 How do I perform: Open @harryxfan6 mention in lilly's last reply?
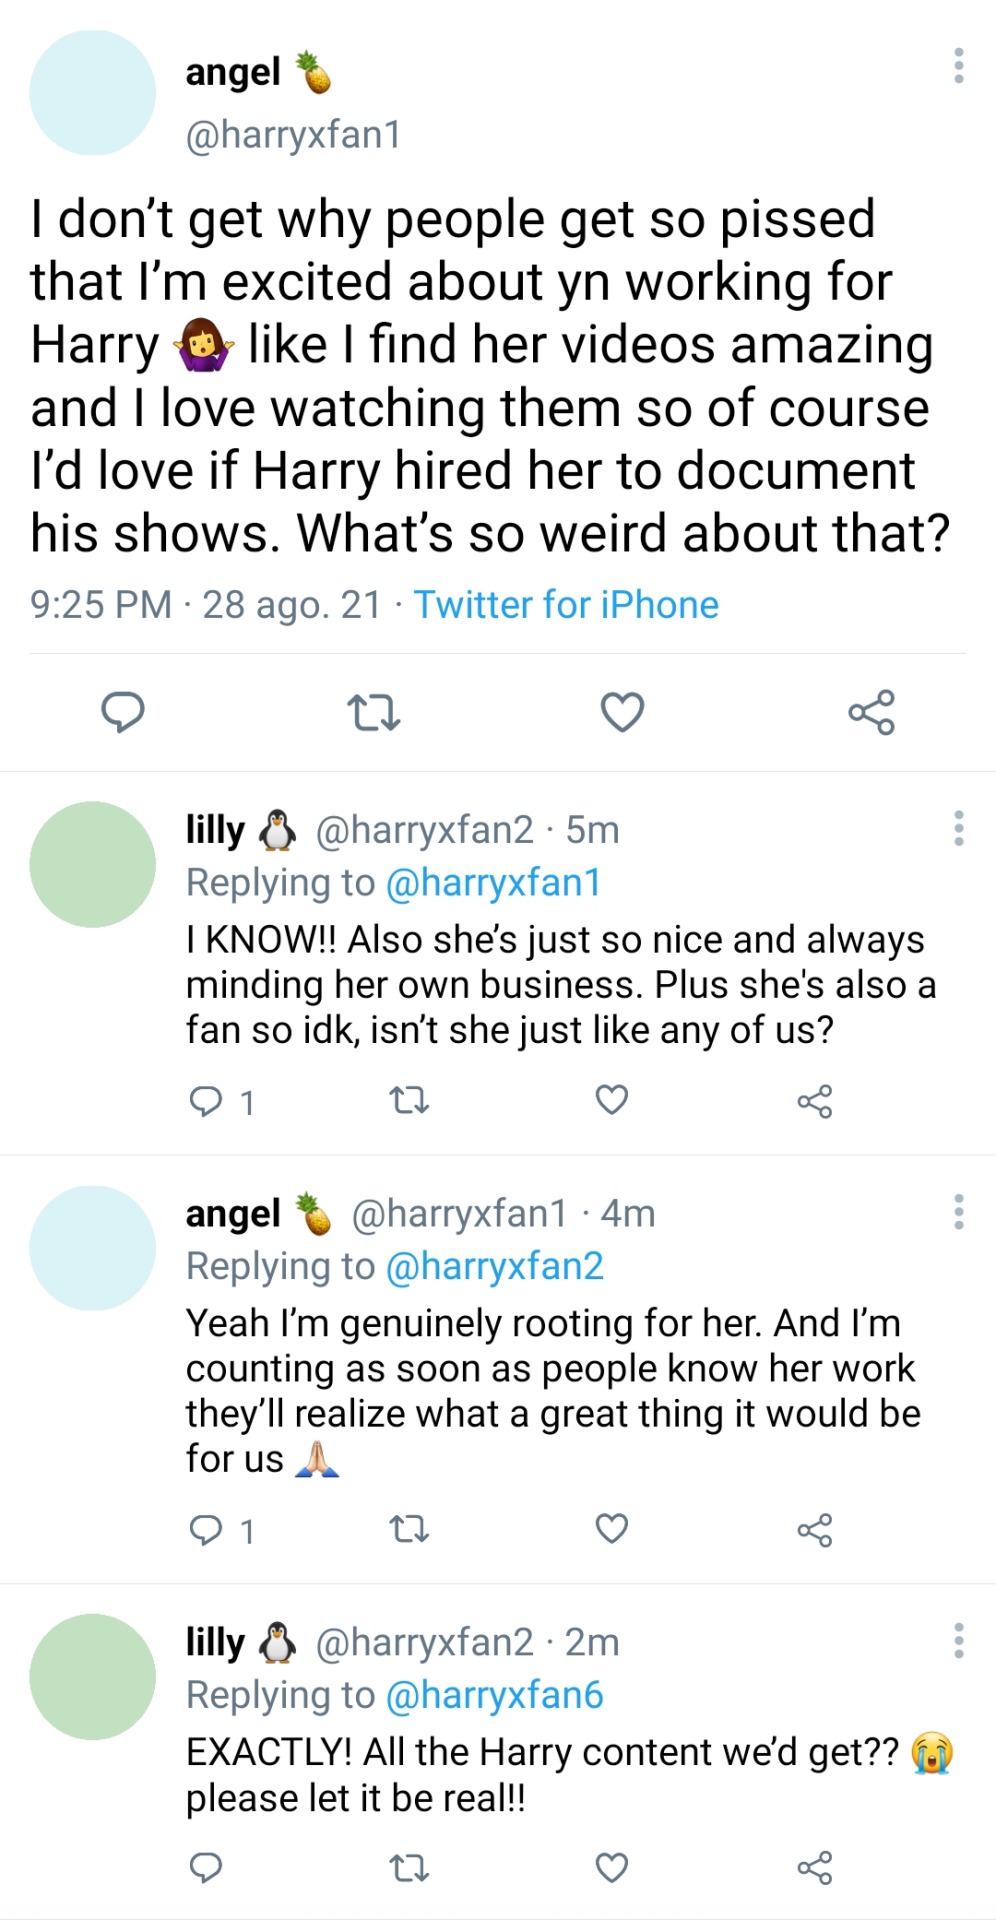(x=494, y=1695)
